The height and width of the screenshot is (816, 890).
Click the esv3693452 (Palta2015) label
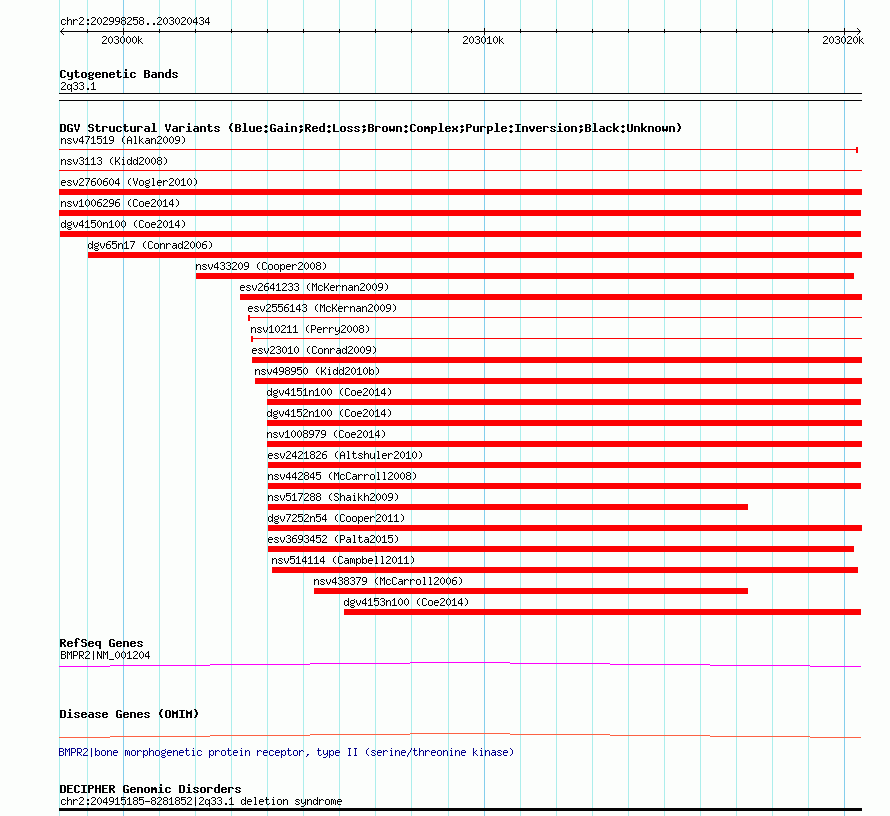pyautogui.click(x=333, y=539)
